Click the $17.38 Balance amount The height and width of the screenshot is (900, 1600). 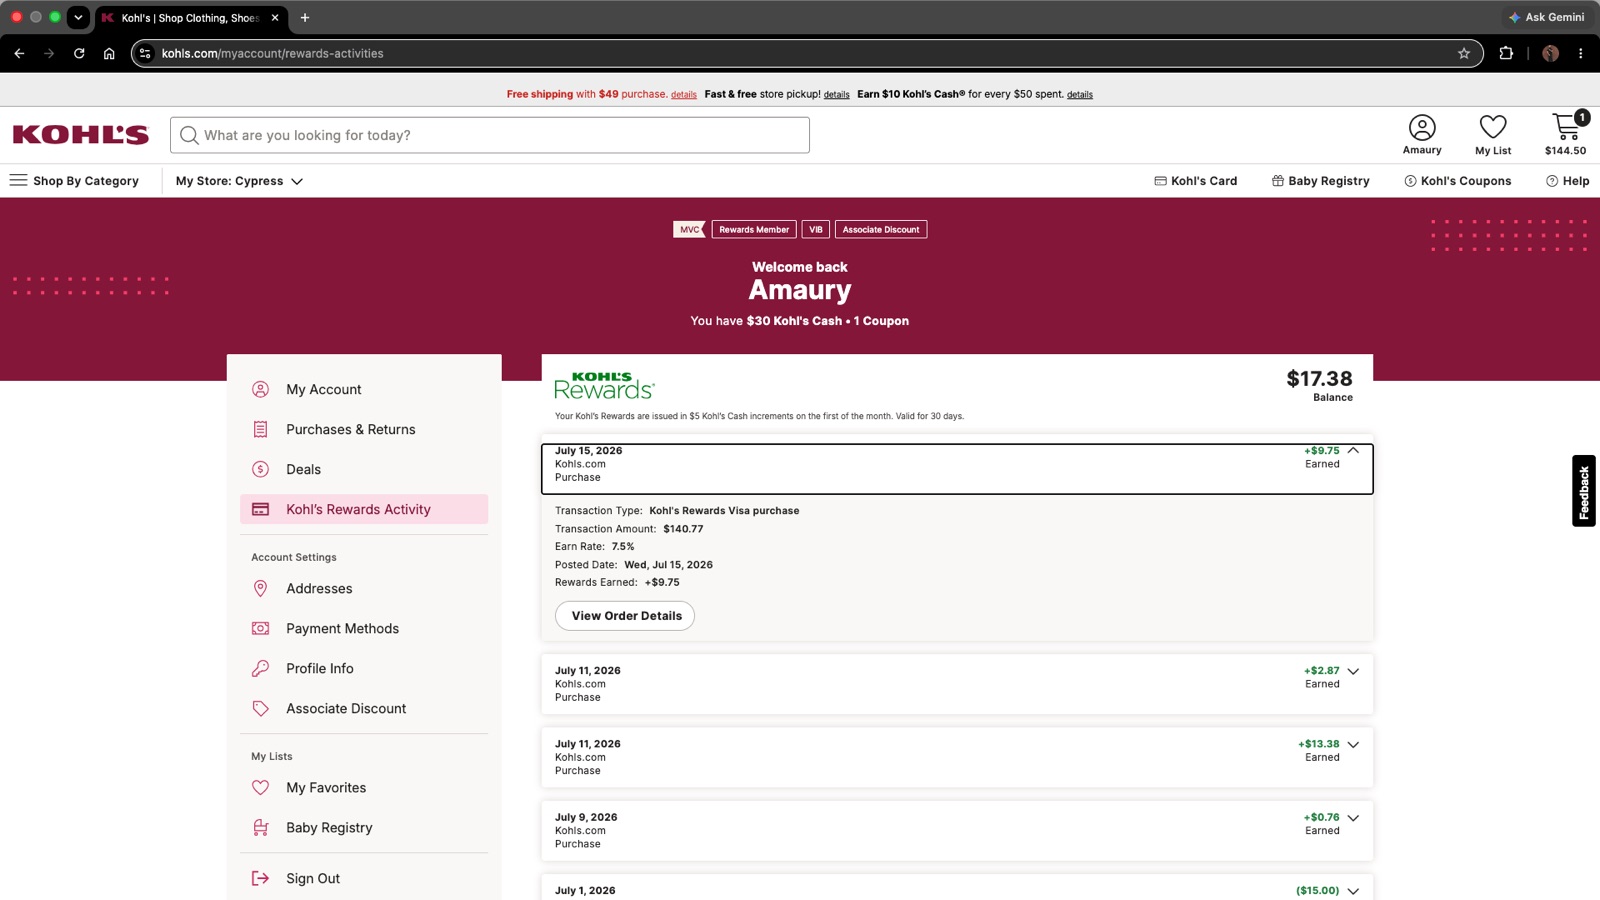pyautogui.click(x=1319, y=379)
